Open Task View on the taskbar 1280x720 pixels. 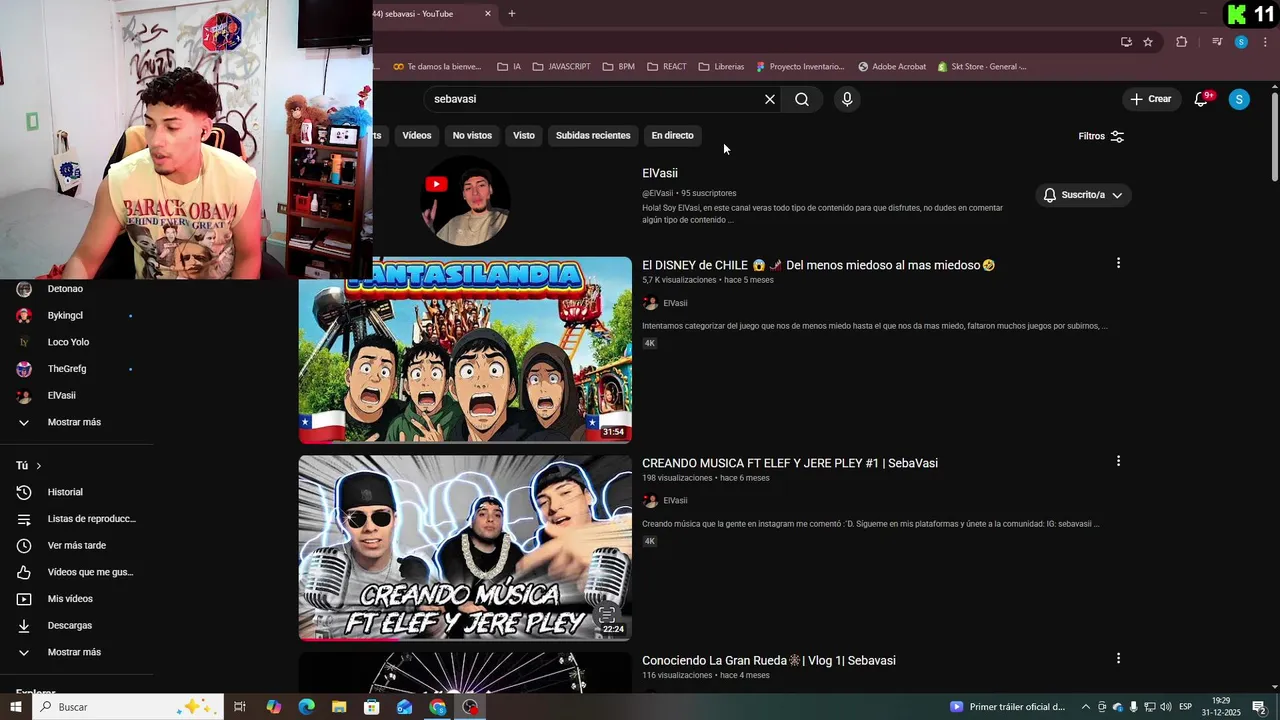pos(240,707)
